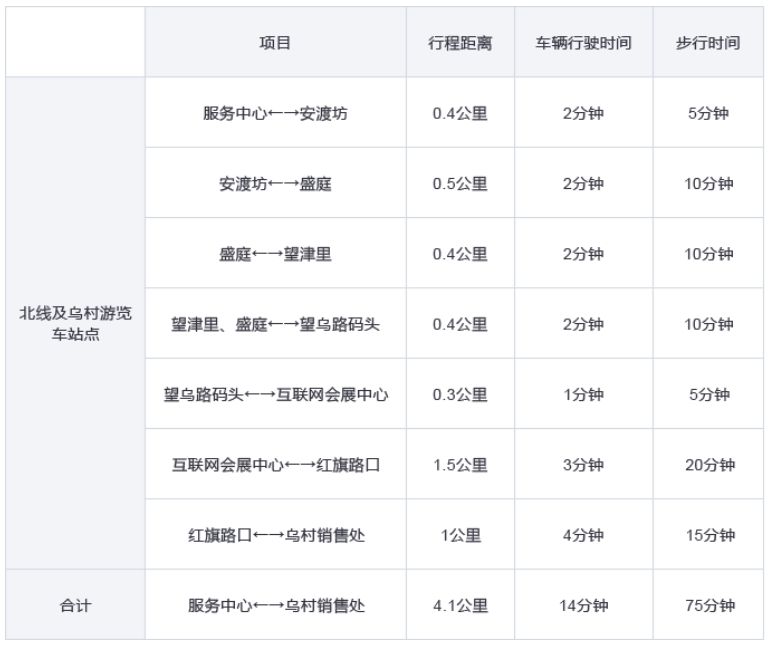The height and width of the screenshot is (647, 768).
Task: Click the 15分钟 walking time cell
Action: click(x=709, y=535)
